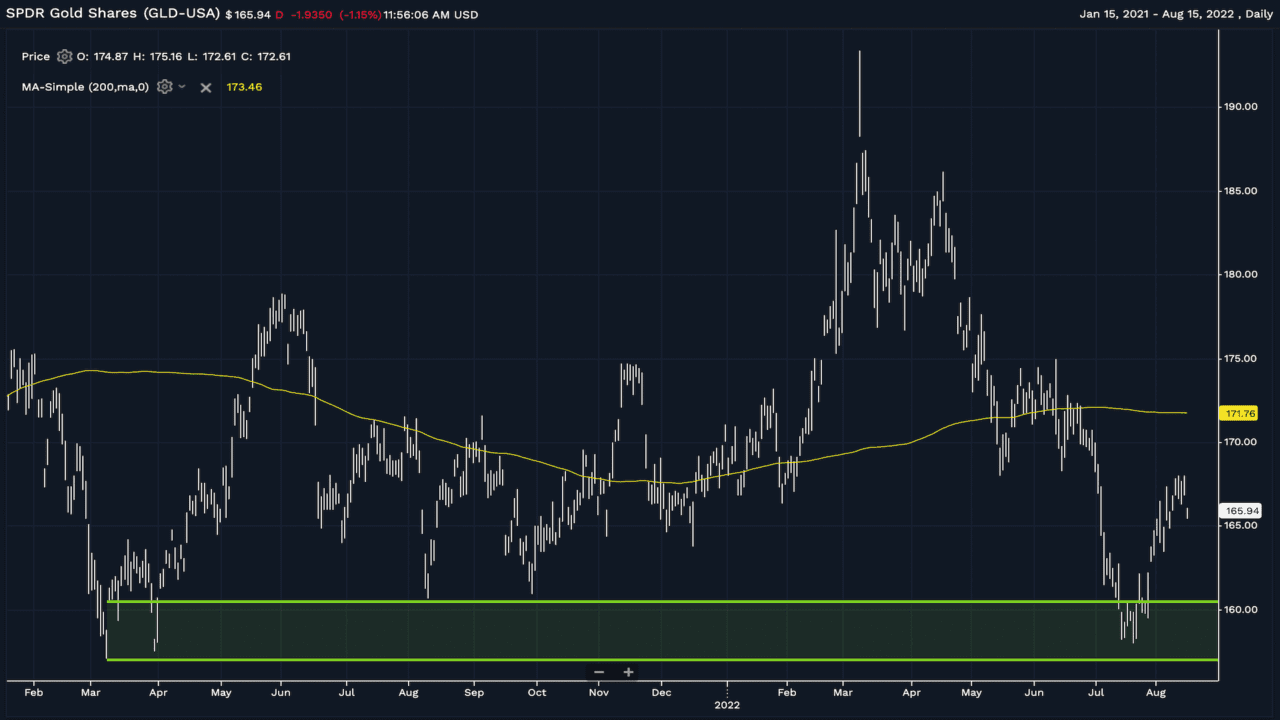Click the Dec label on time axis
The image size is (1280, 720).
[661, 691]
